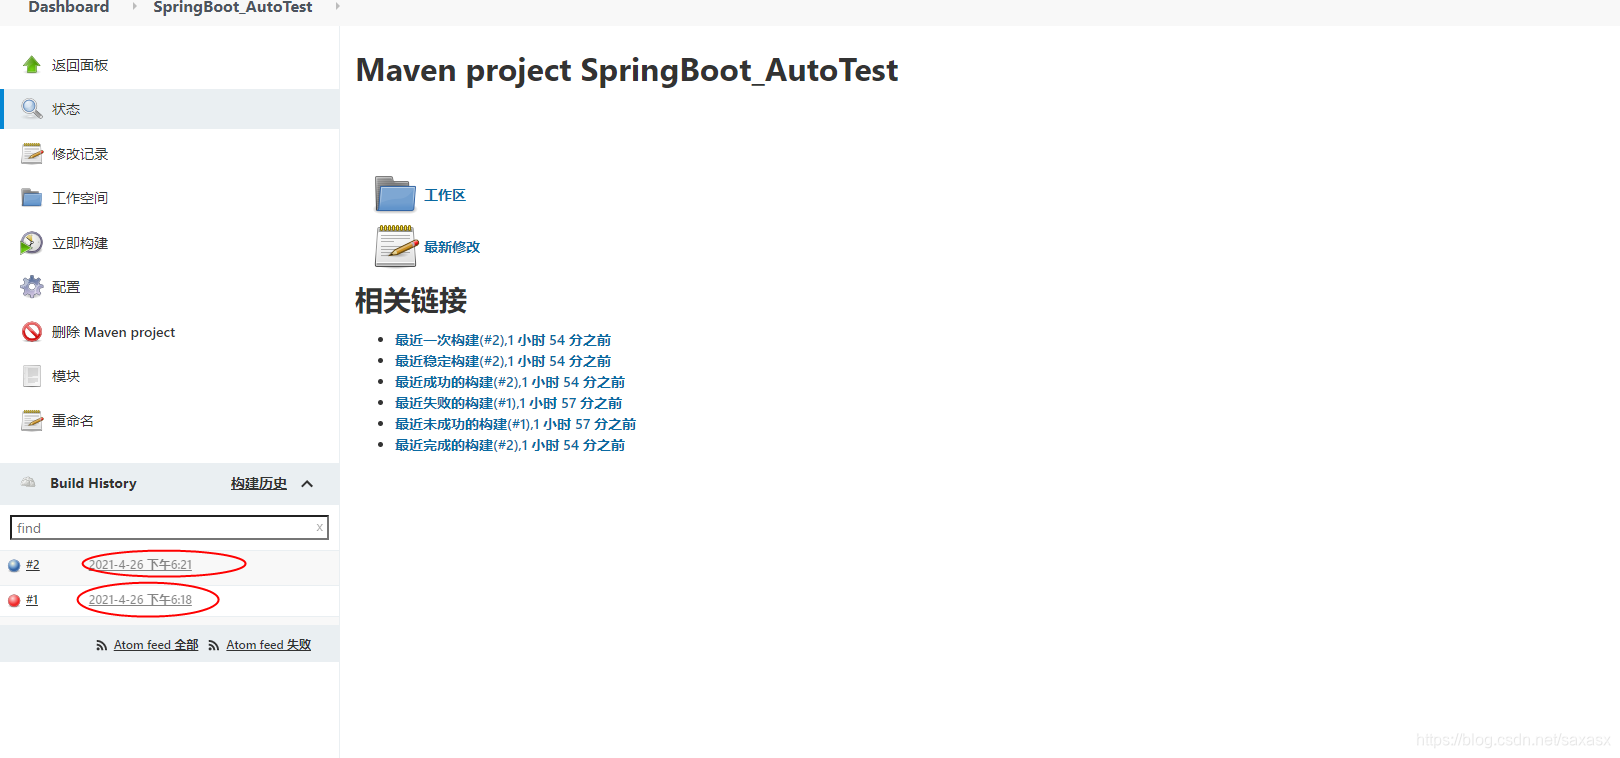Open 最近成功的构建(#2) link
Image resolution: width=1620 pixels, height=758 pixels.
click(x=510, y=382)
